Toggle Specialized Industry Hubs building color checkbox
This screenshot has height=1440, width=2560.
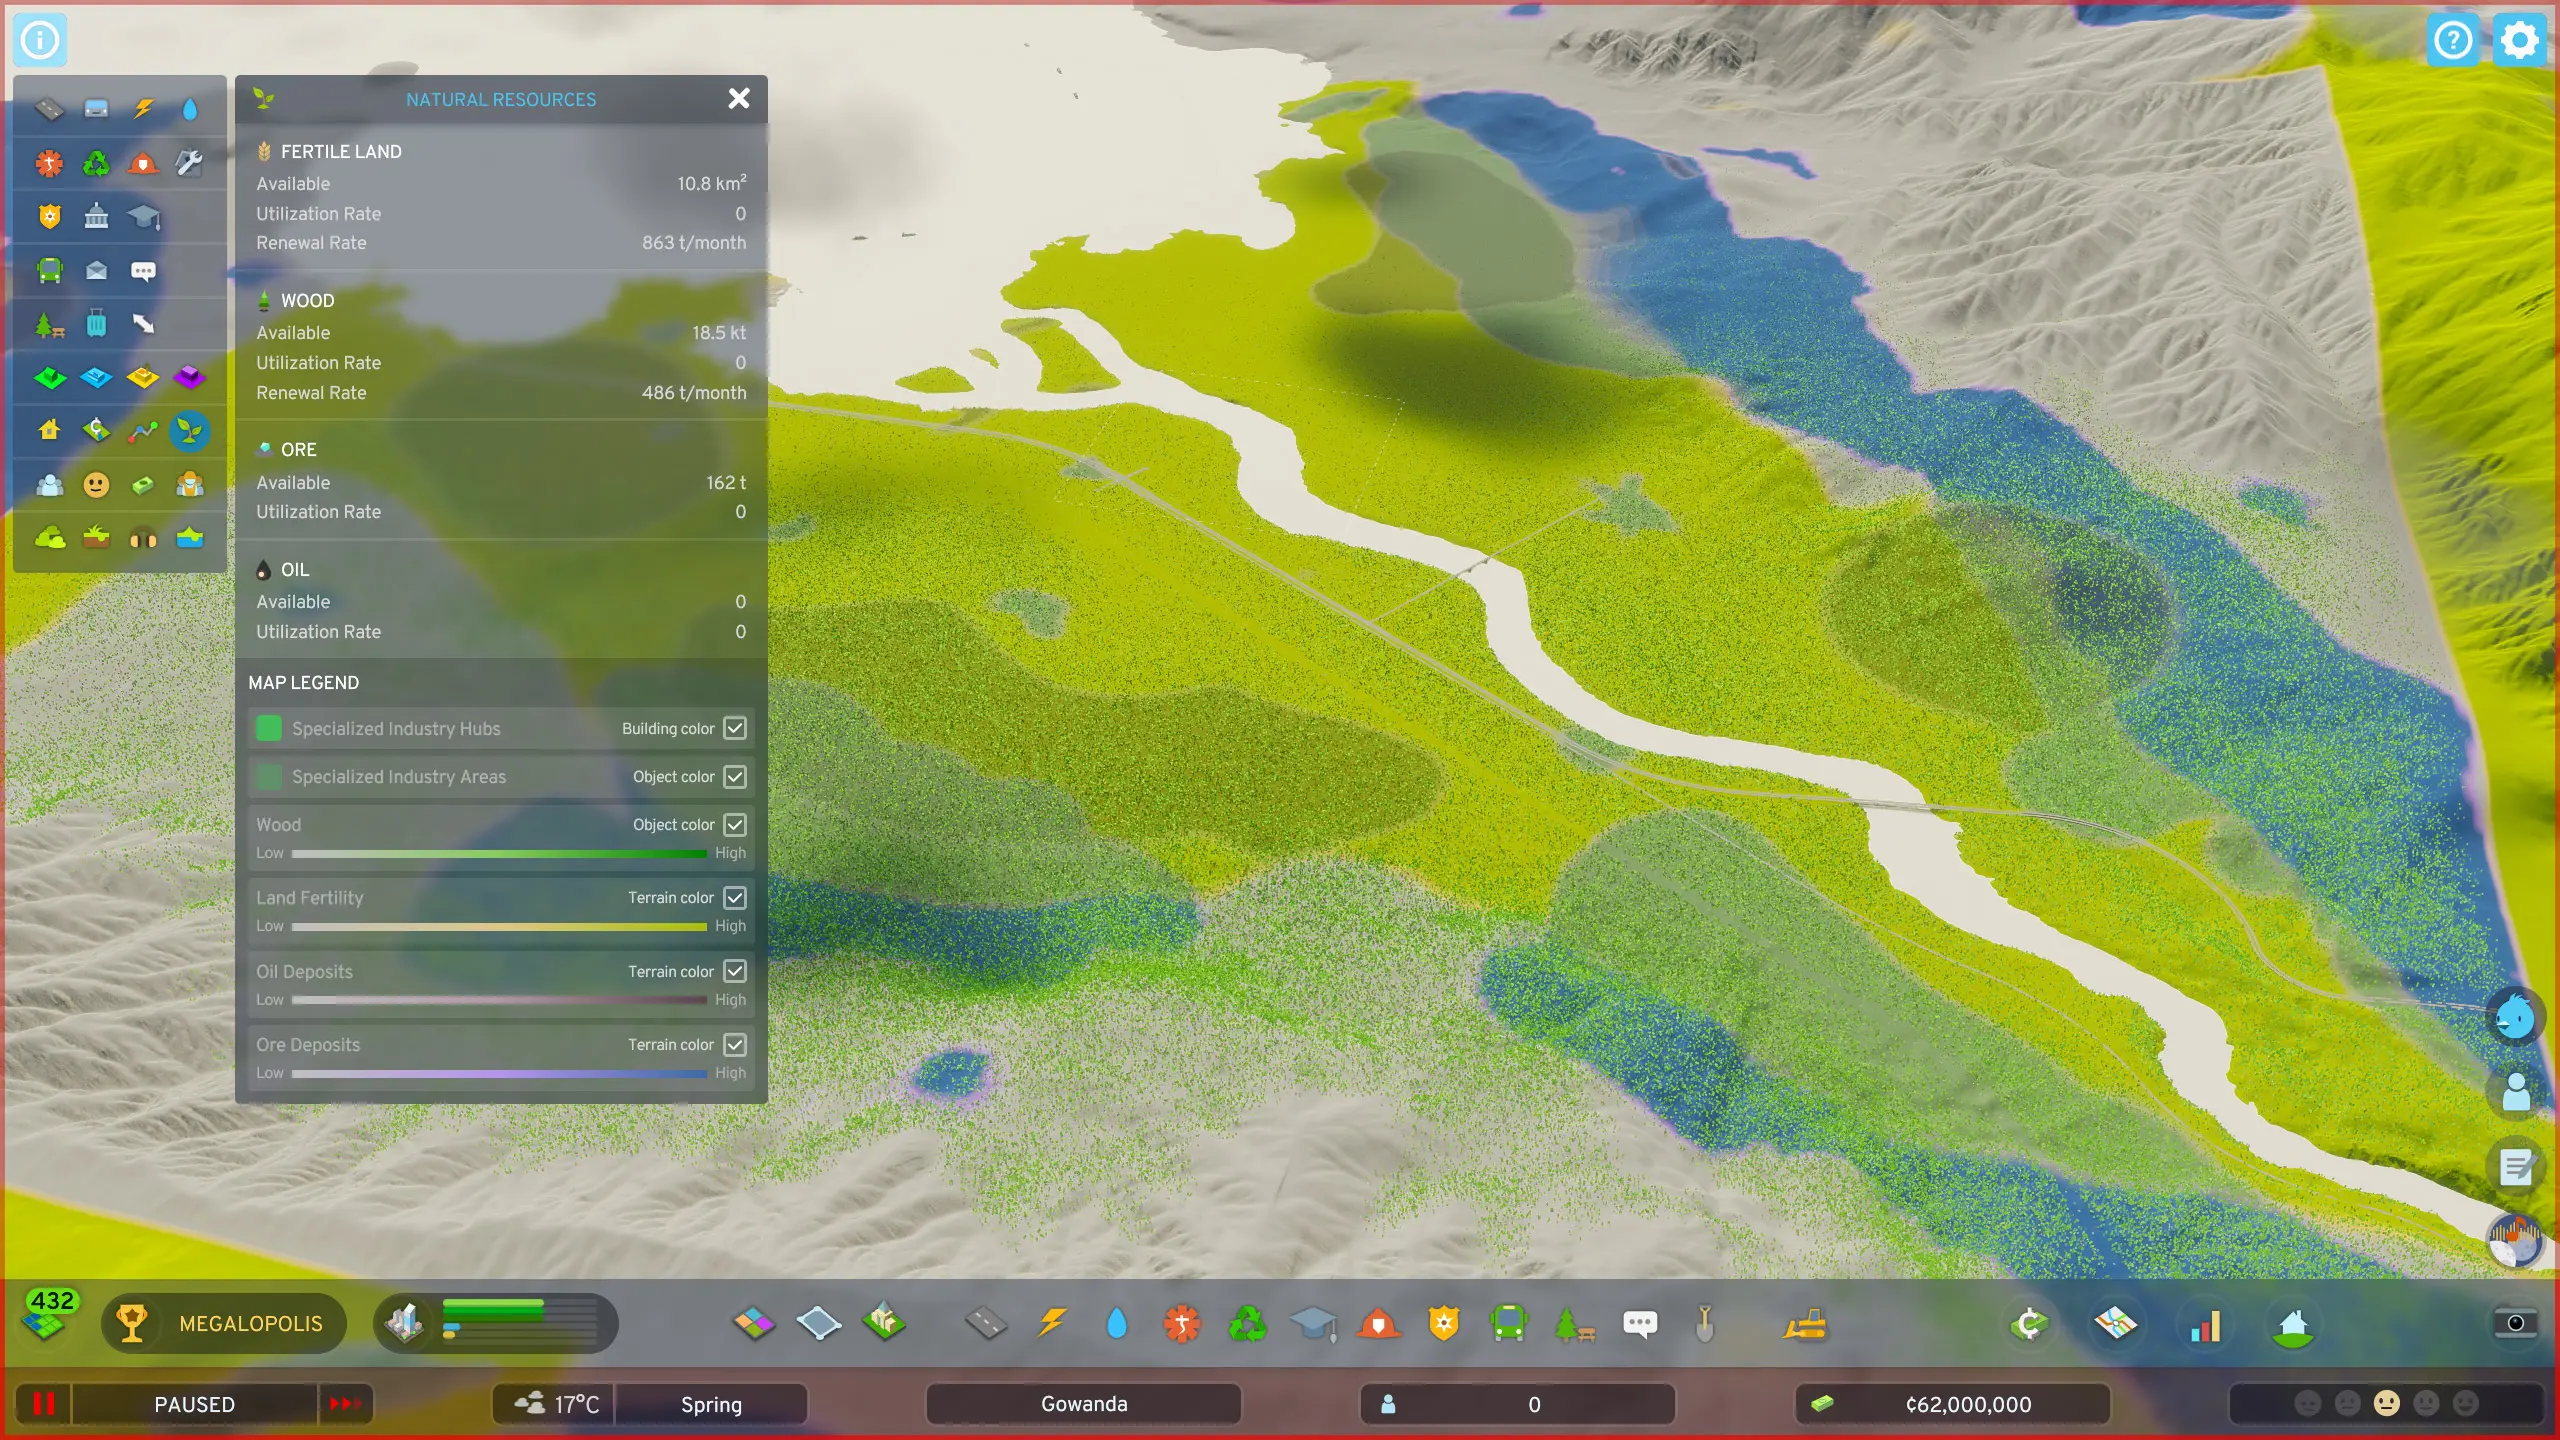[x=735, y=728]
